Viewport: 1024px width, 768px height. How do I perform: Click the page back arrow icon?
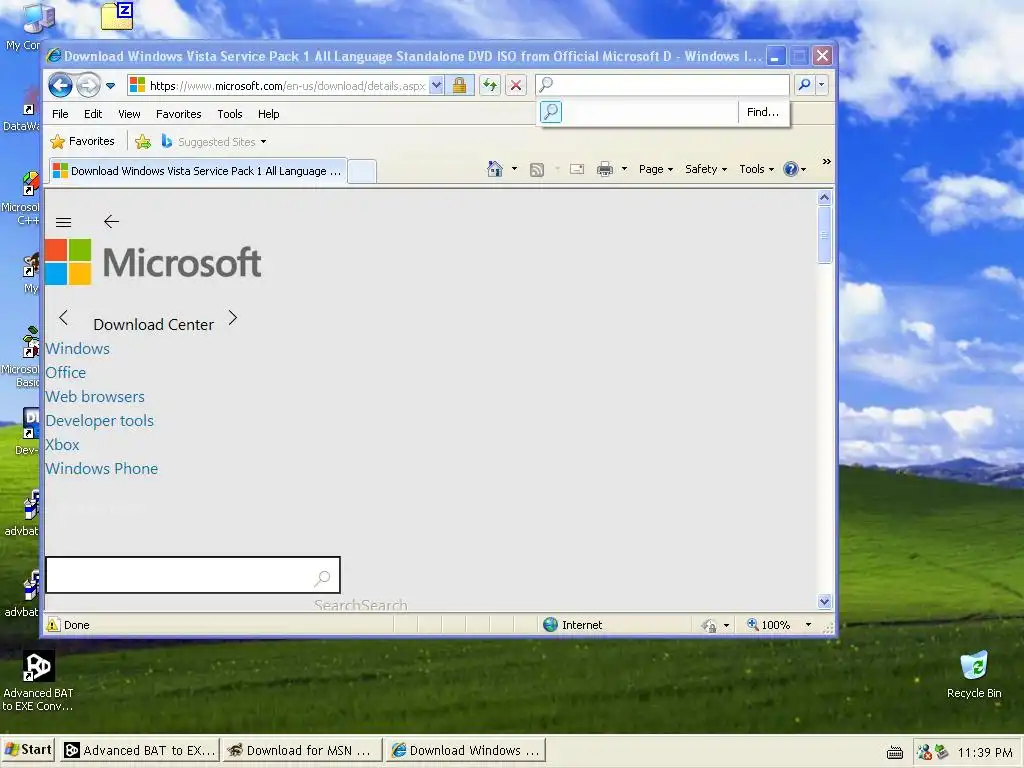[112, 221]
